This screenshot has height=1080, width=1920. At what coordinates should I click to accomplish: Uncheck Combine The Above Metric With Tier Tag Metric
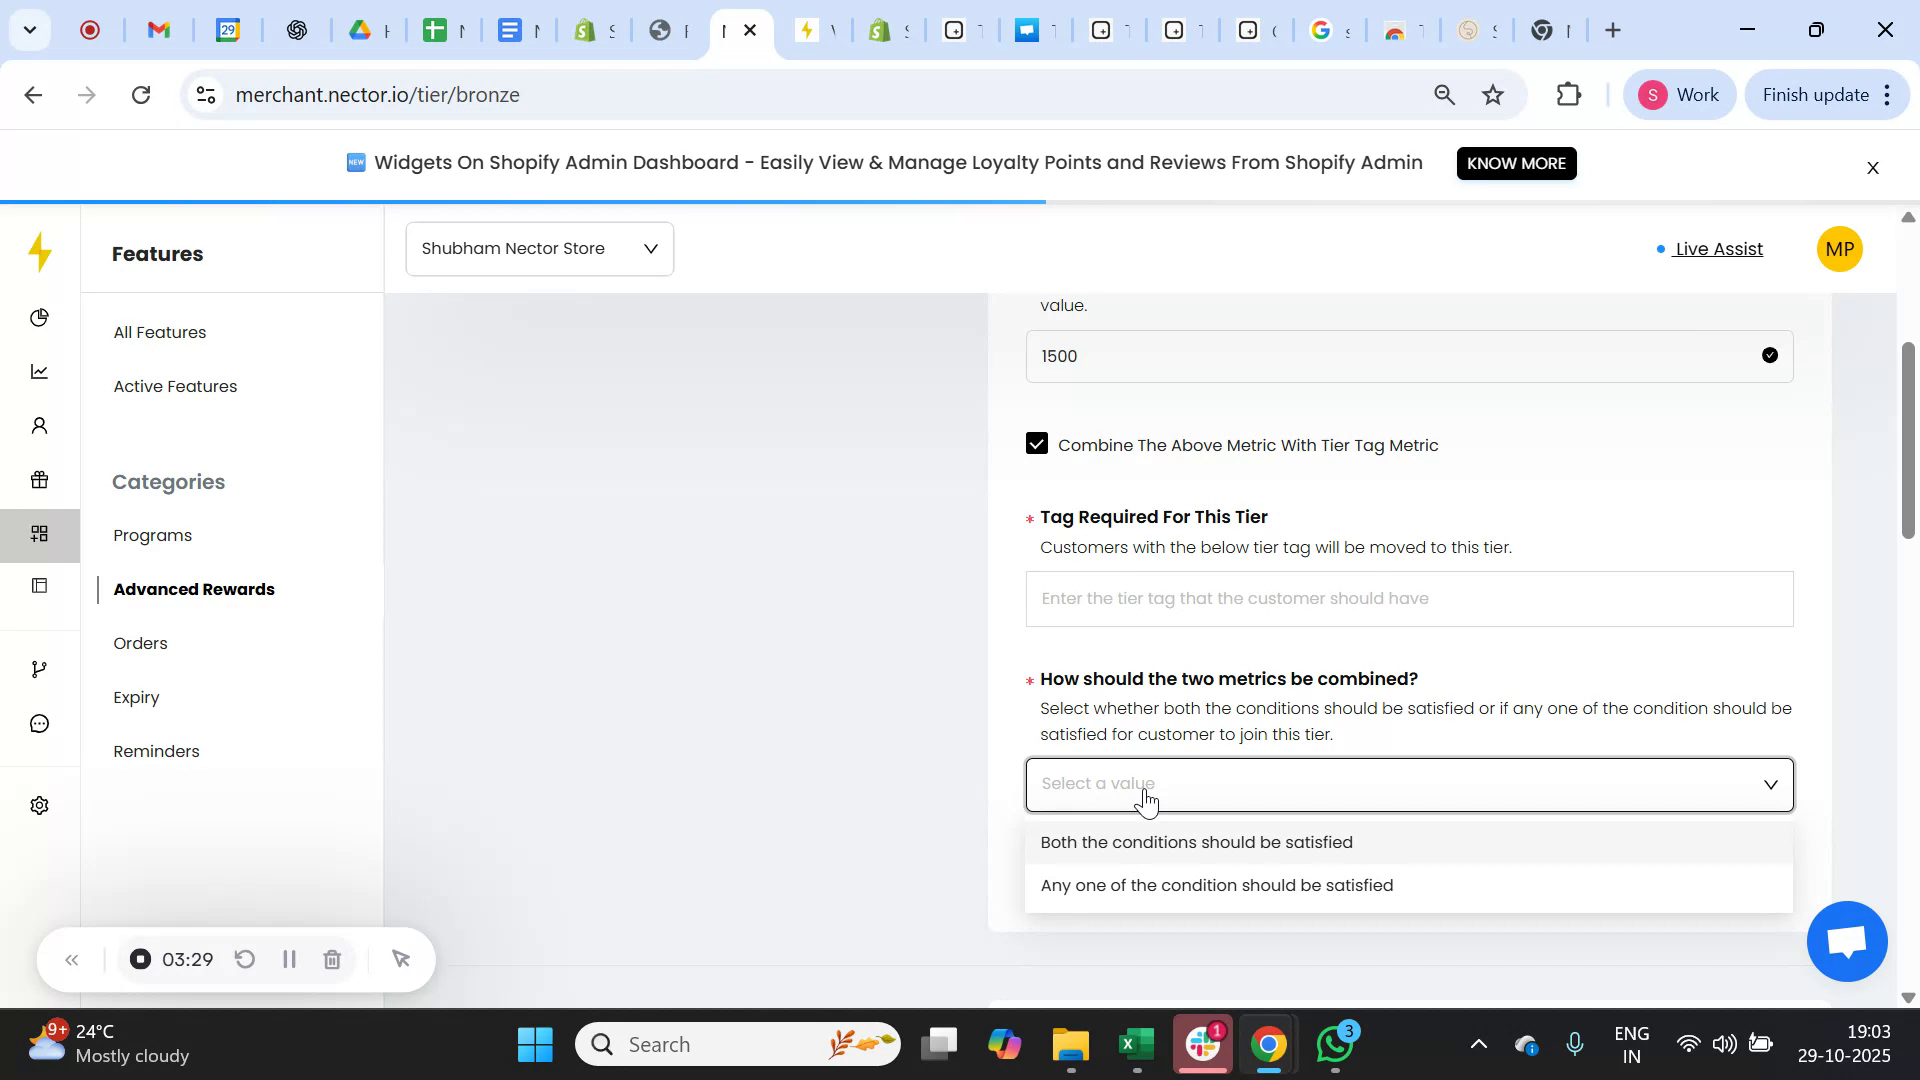(1037, 444)
